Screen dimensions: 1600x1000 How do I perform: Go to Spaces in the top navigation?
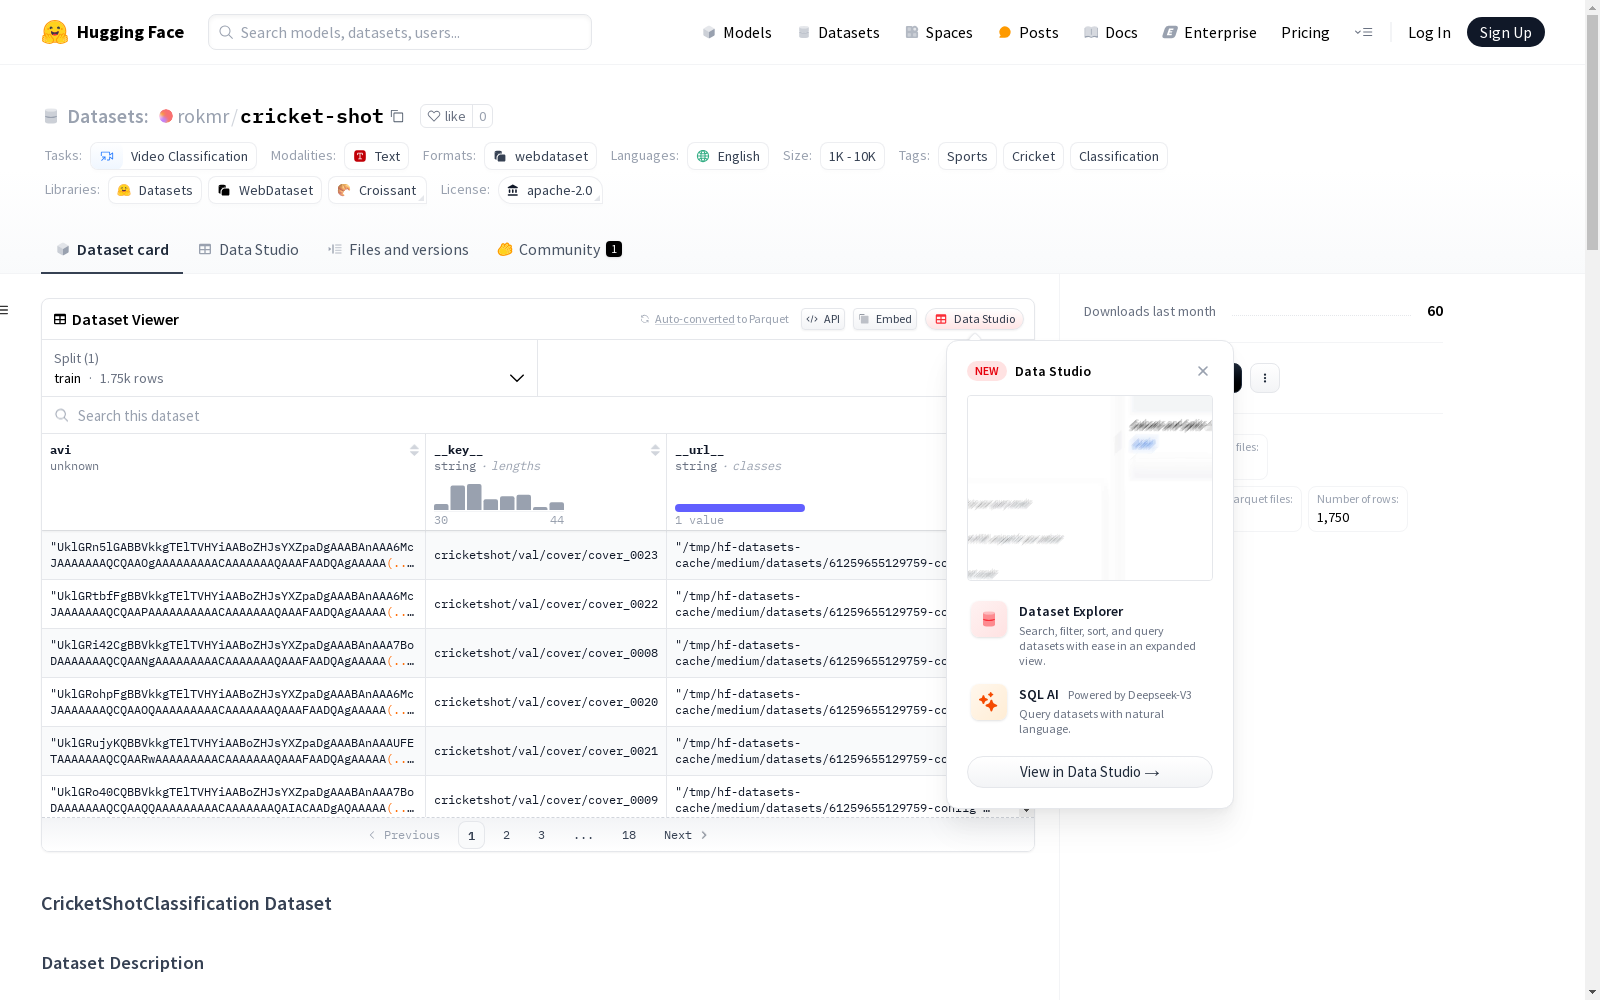[939, 32]
